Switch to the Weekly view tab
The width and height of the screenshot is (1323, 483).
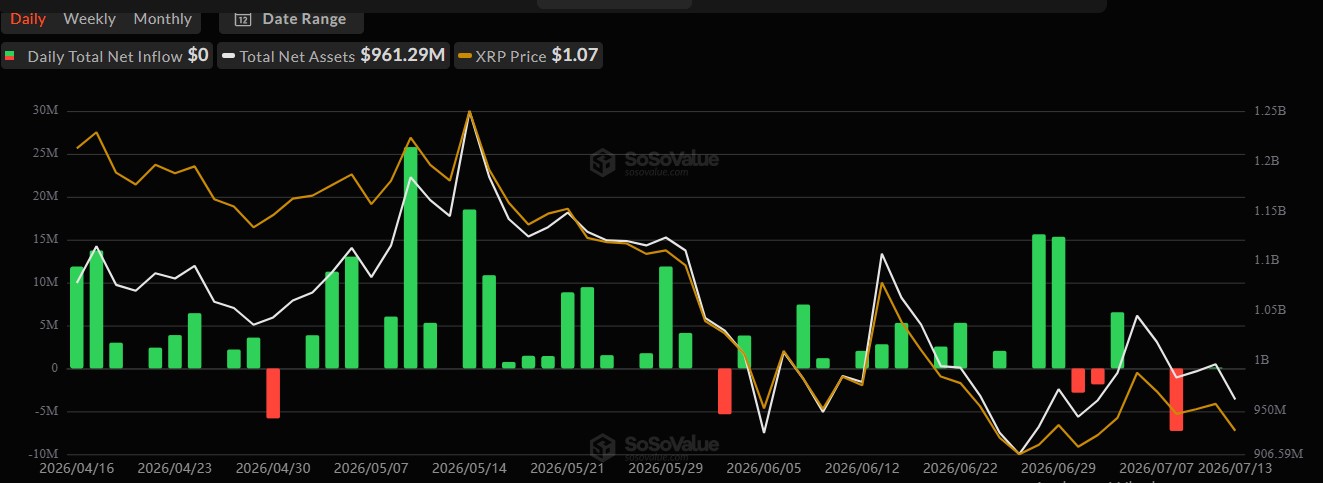tap(89, 18)
